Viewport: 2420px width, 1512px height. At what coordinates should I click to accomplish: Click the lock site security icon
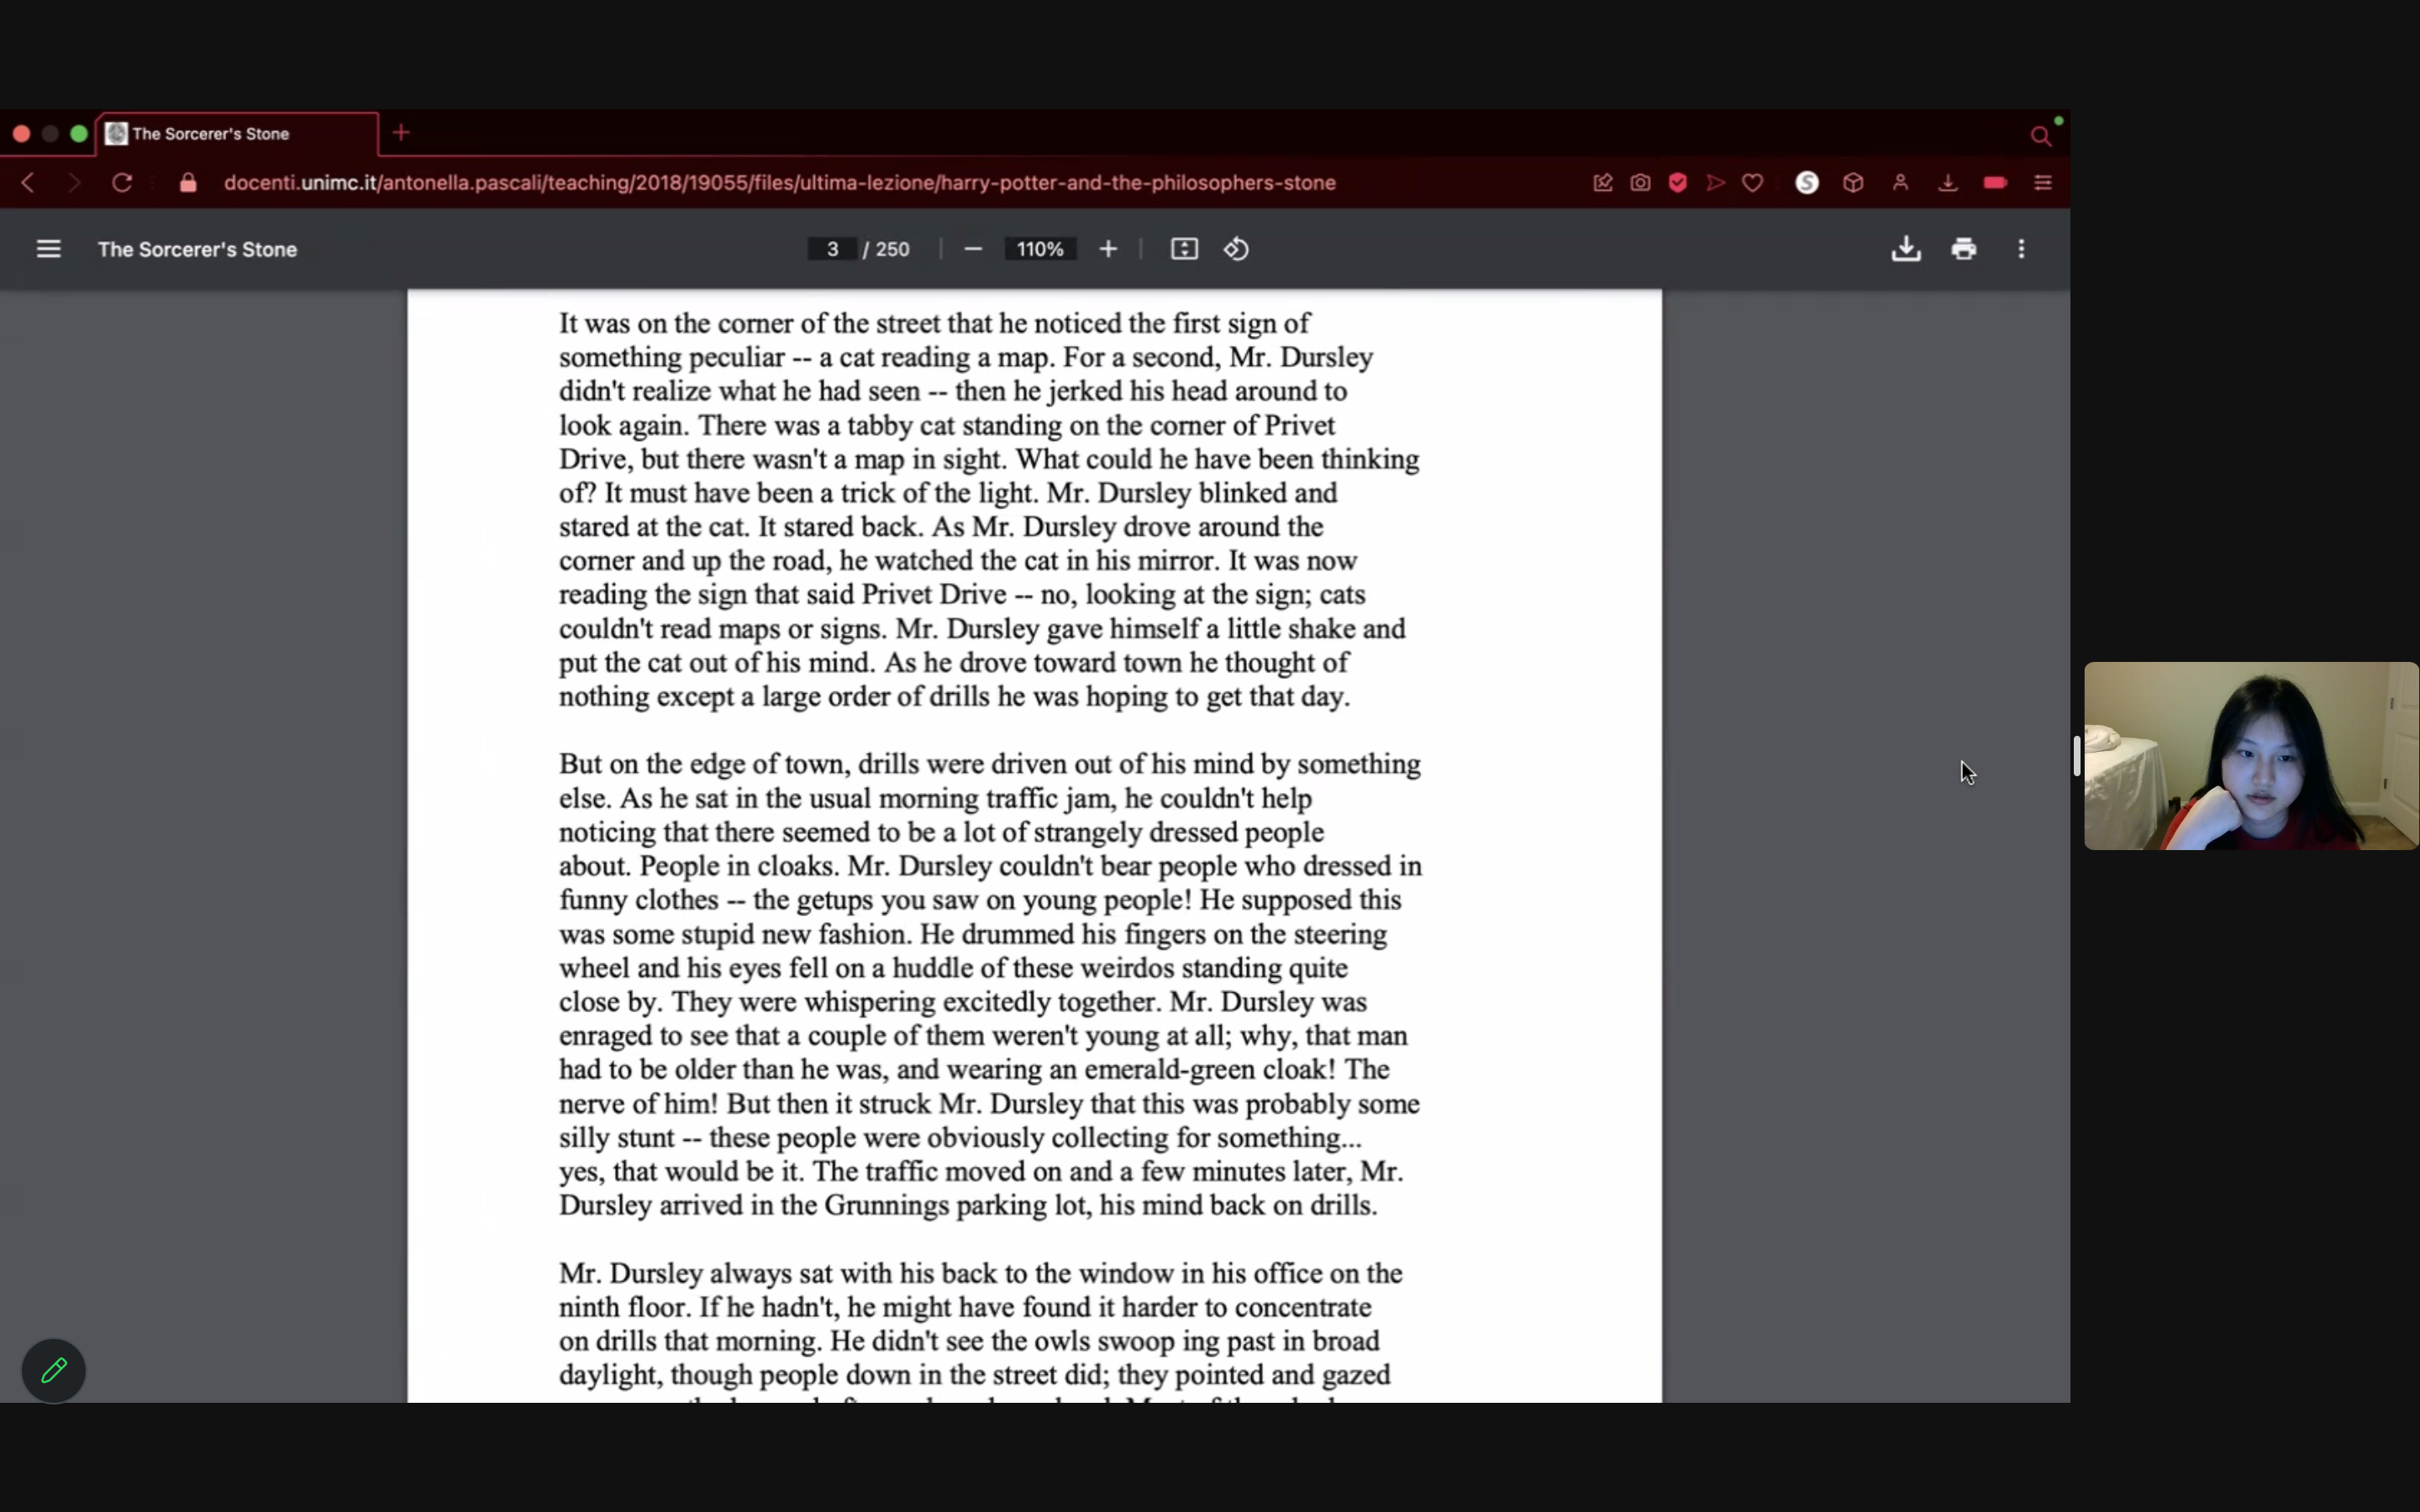click(x=188, y=183)
